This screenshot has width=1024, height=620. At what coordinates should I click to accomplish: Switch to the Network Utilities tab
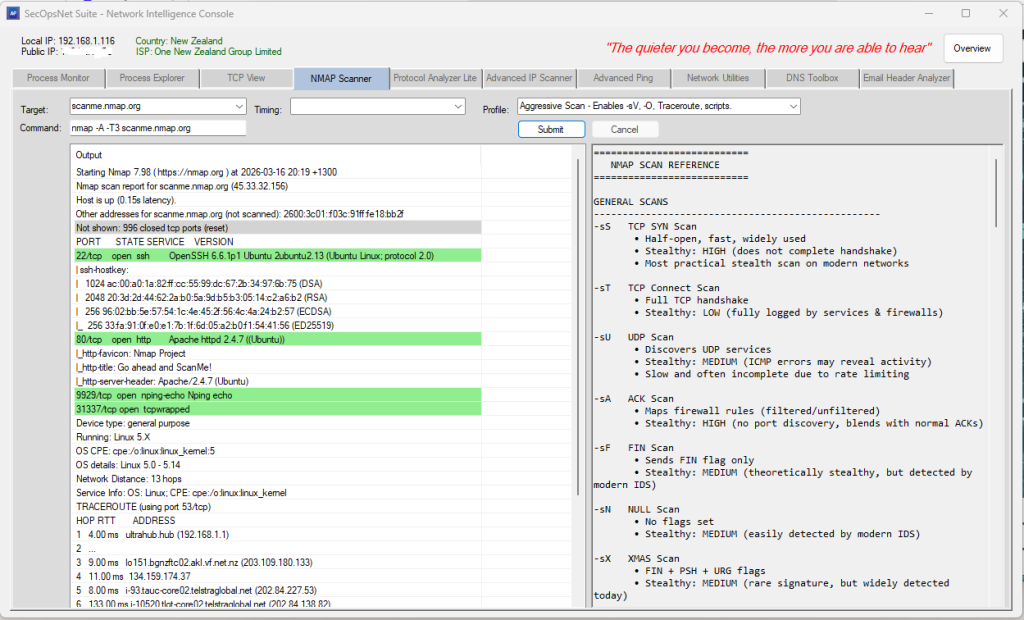click(719, 78)
